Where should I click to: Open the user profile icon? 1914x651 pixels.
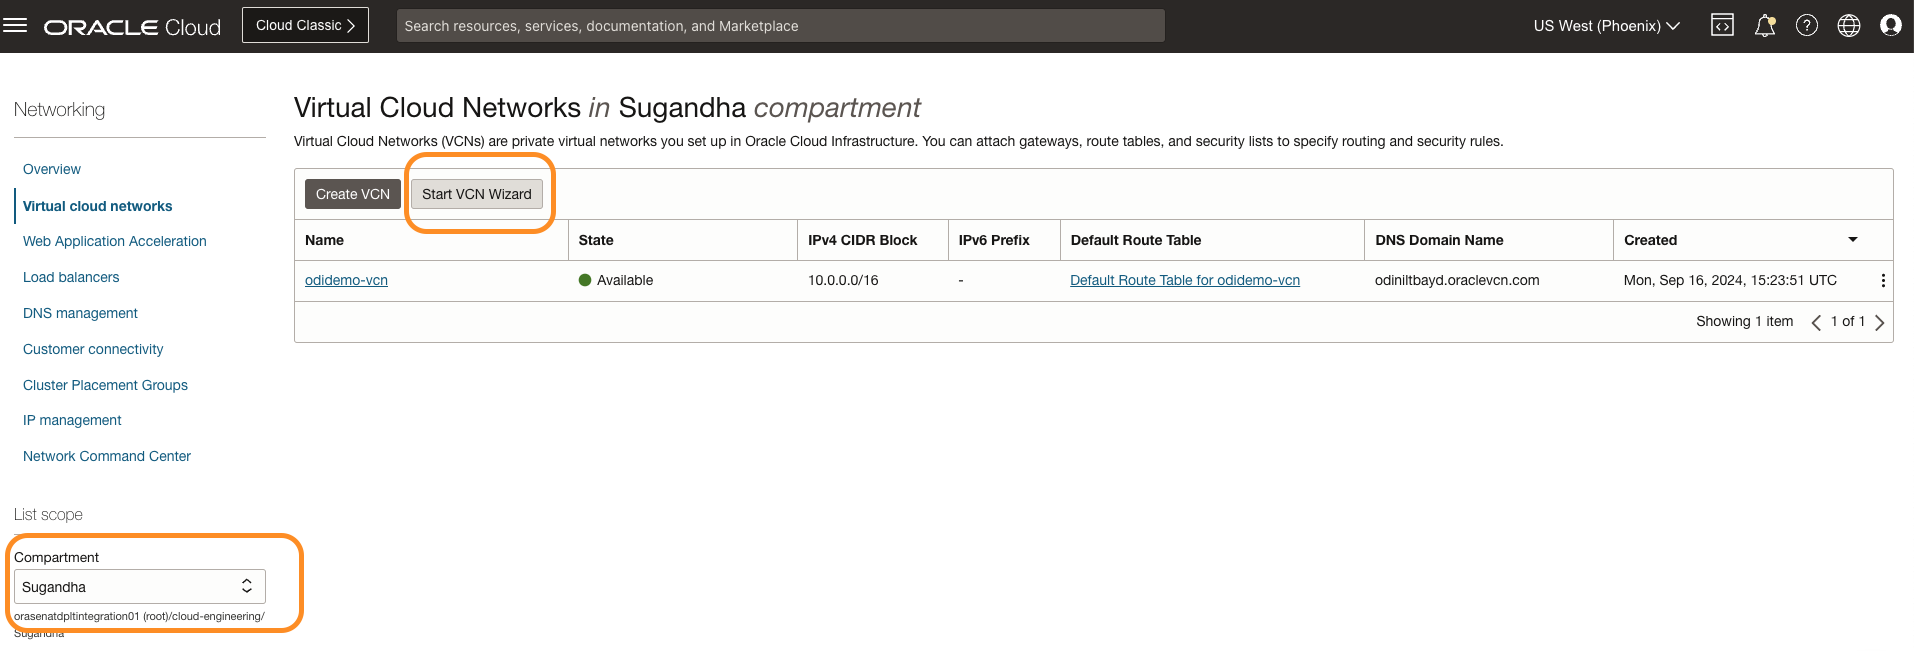pyautogui.click(x=1891, y=25)
